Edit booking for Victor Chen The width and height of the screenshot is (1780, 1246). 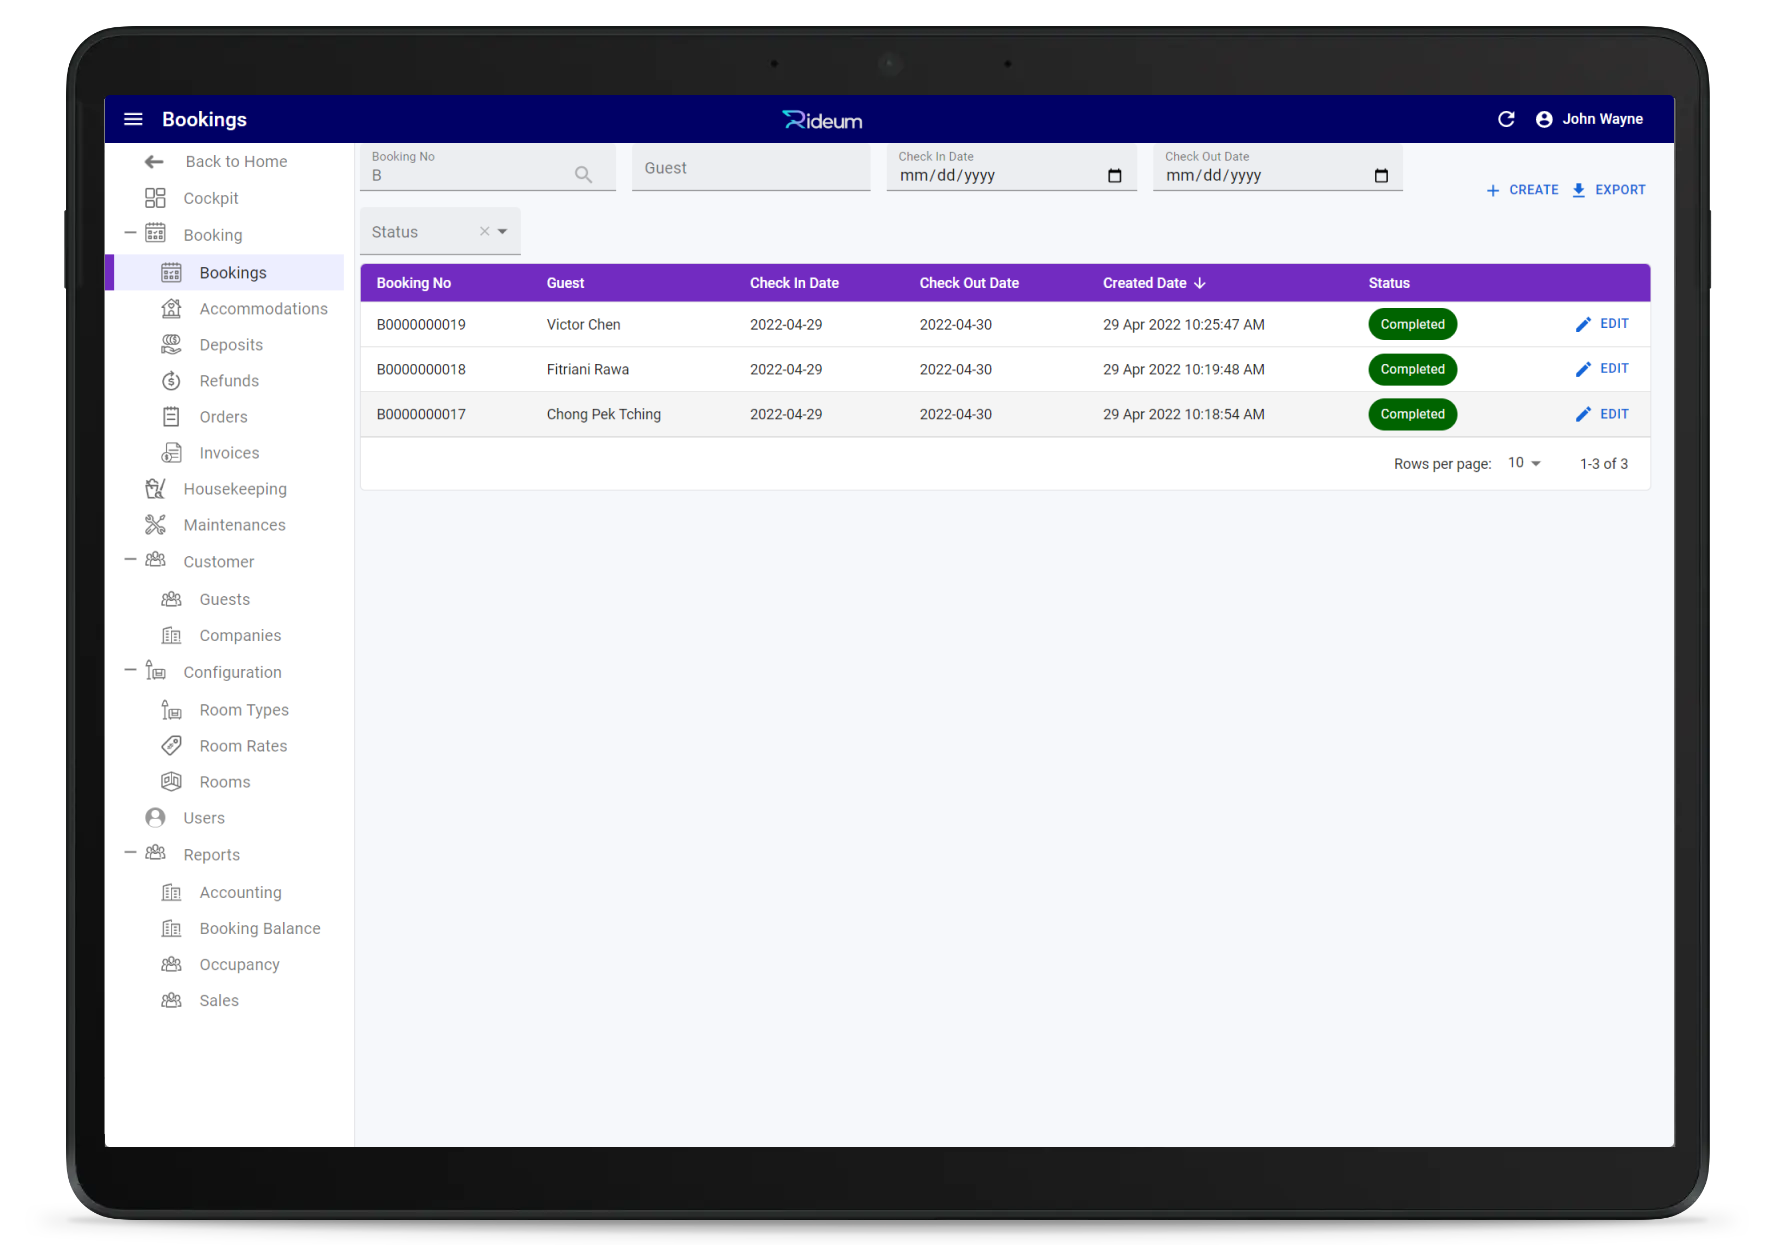1602,324
